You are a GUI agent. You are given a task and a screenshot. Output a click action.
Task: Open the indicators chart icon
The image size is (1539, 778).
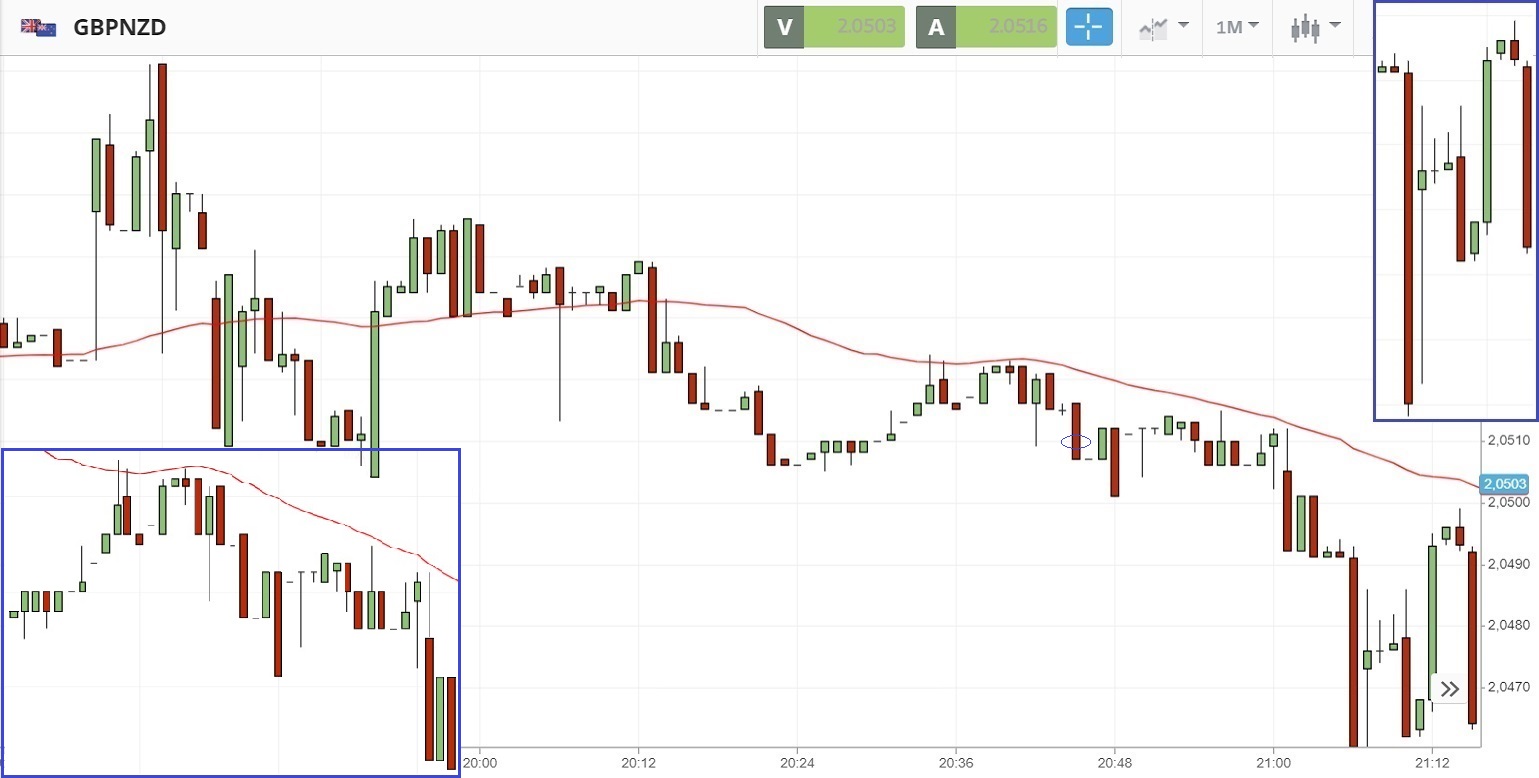click(1153, 28)
